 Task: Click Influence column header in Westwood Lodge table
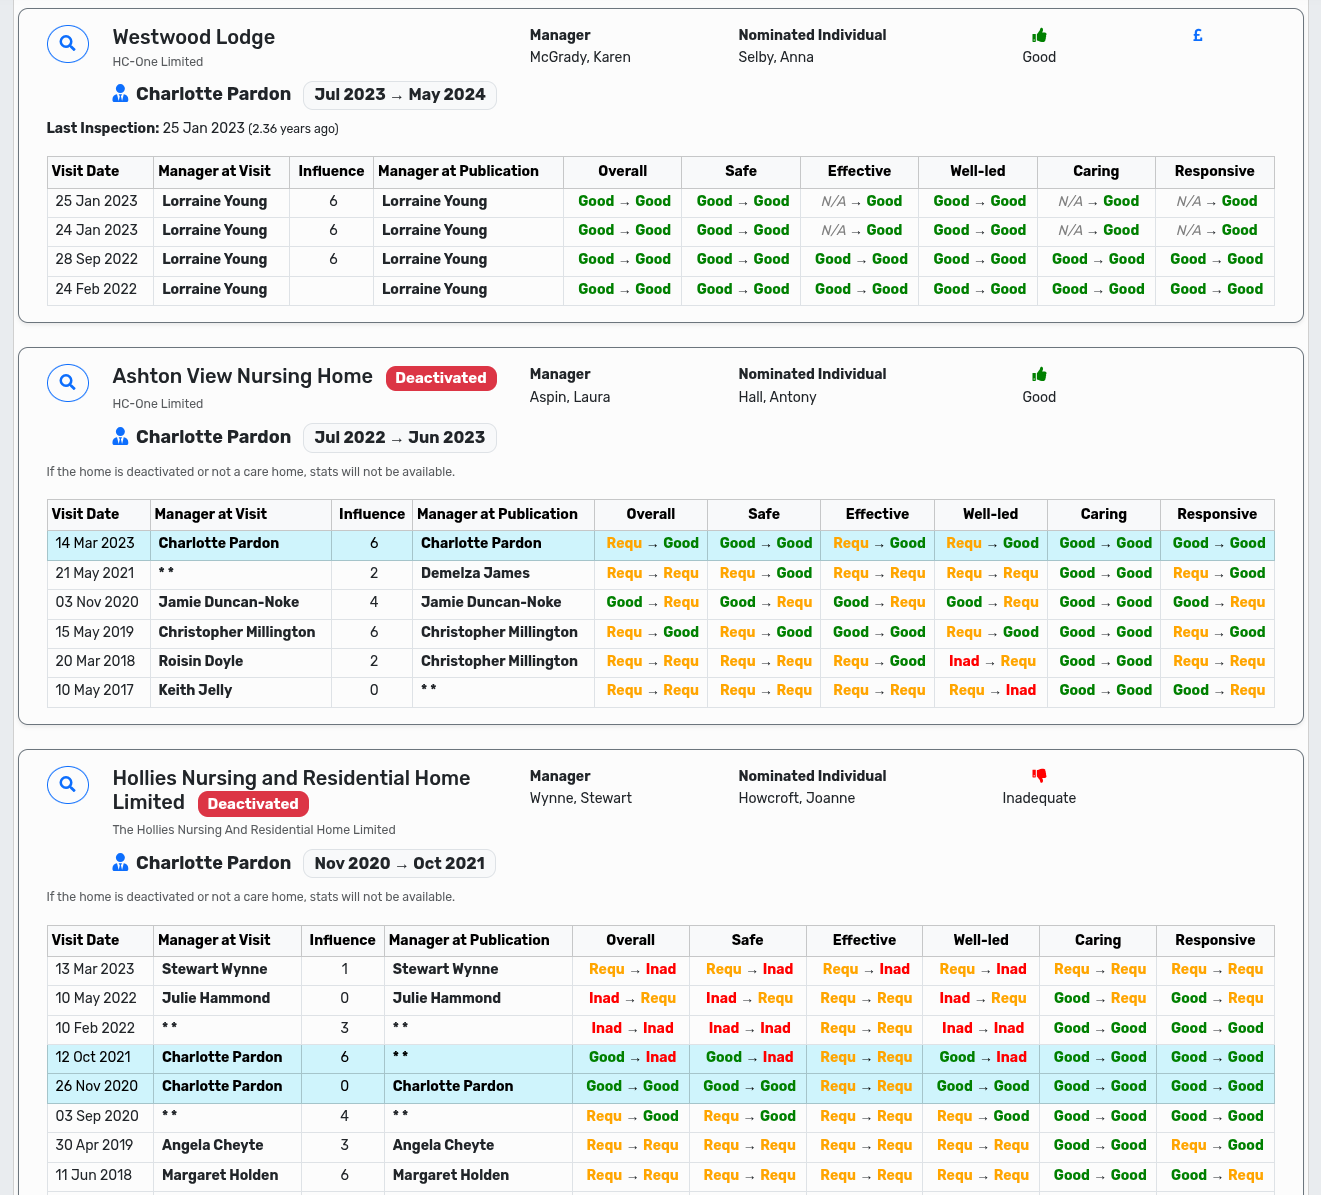click(331, 172)
